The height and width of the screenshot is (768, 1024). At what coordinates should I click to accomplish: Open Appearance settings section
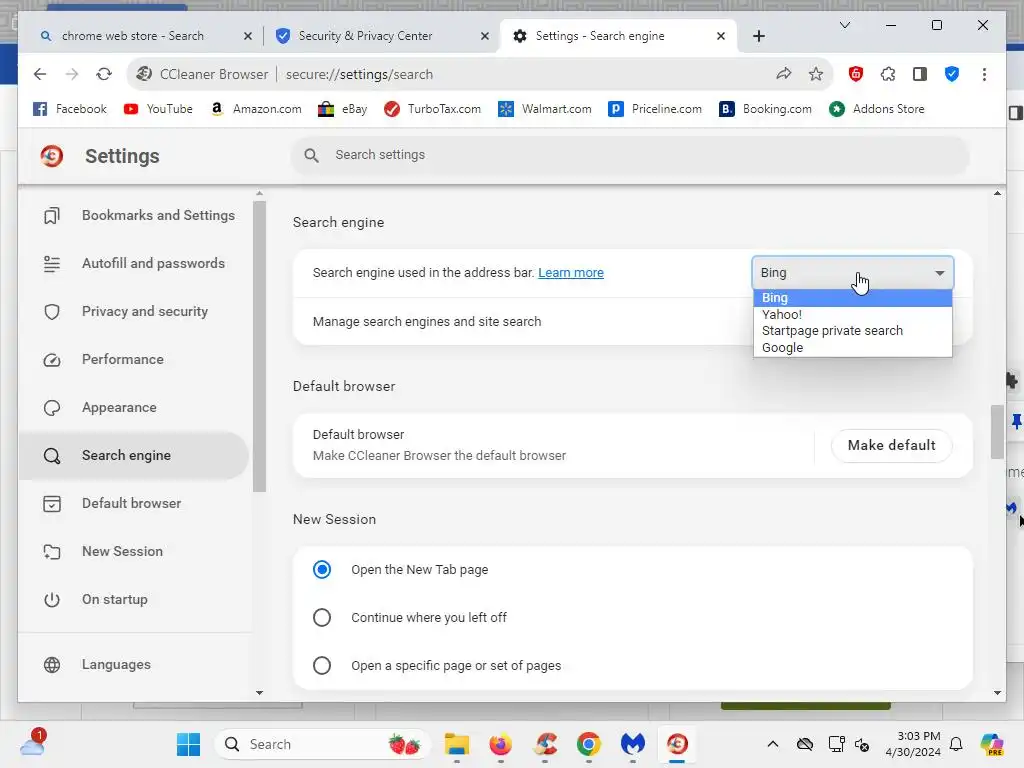point(135,408)
